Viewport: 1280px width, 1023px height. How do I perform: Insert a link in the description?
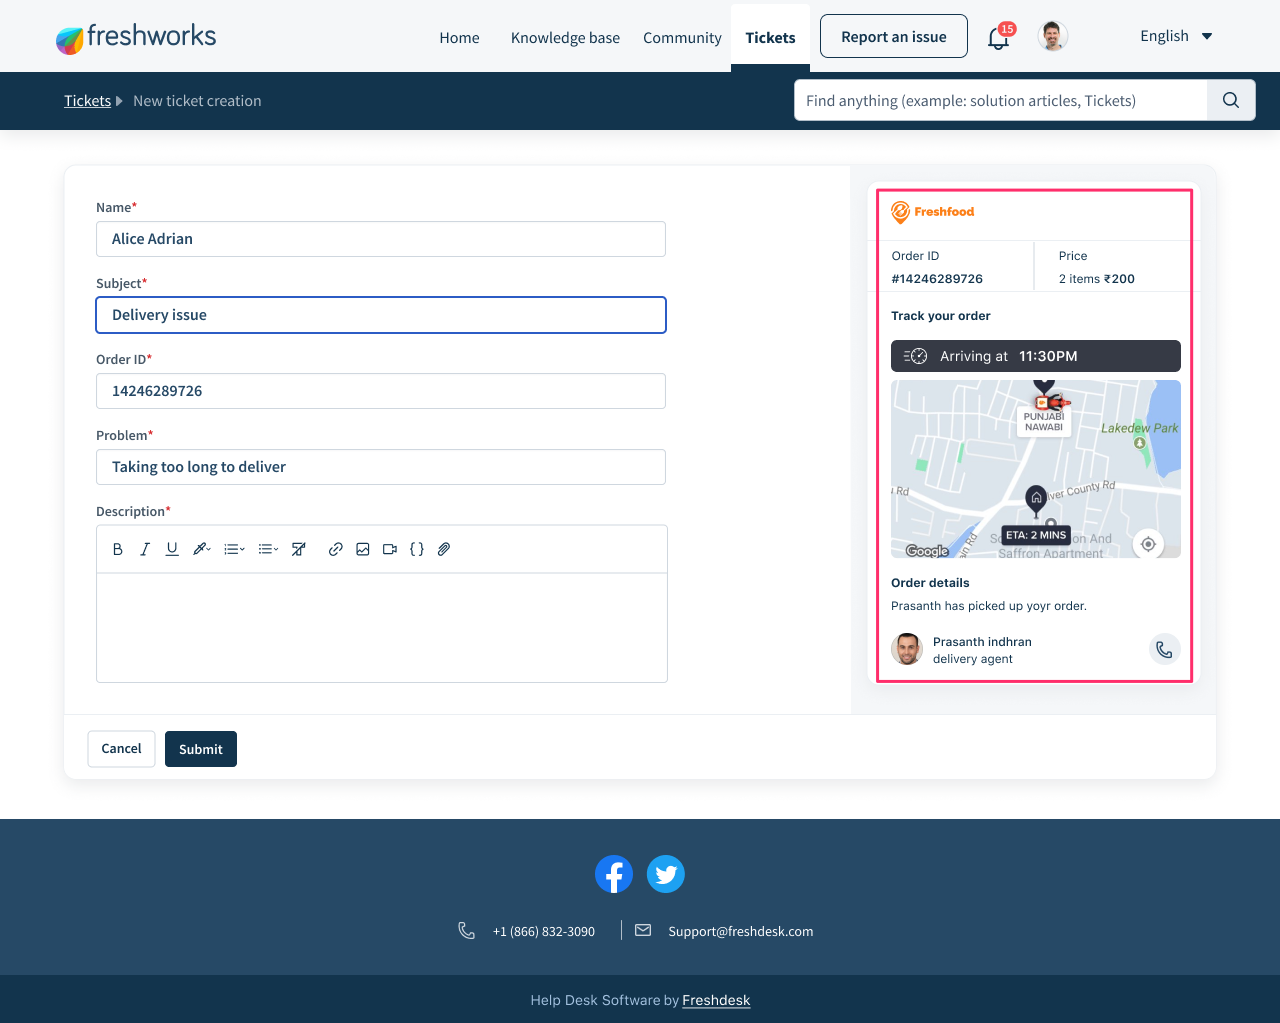(x=336, y=549)
